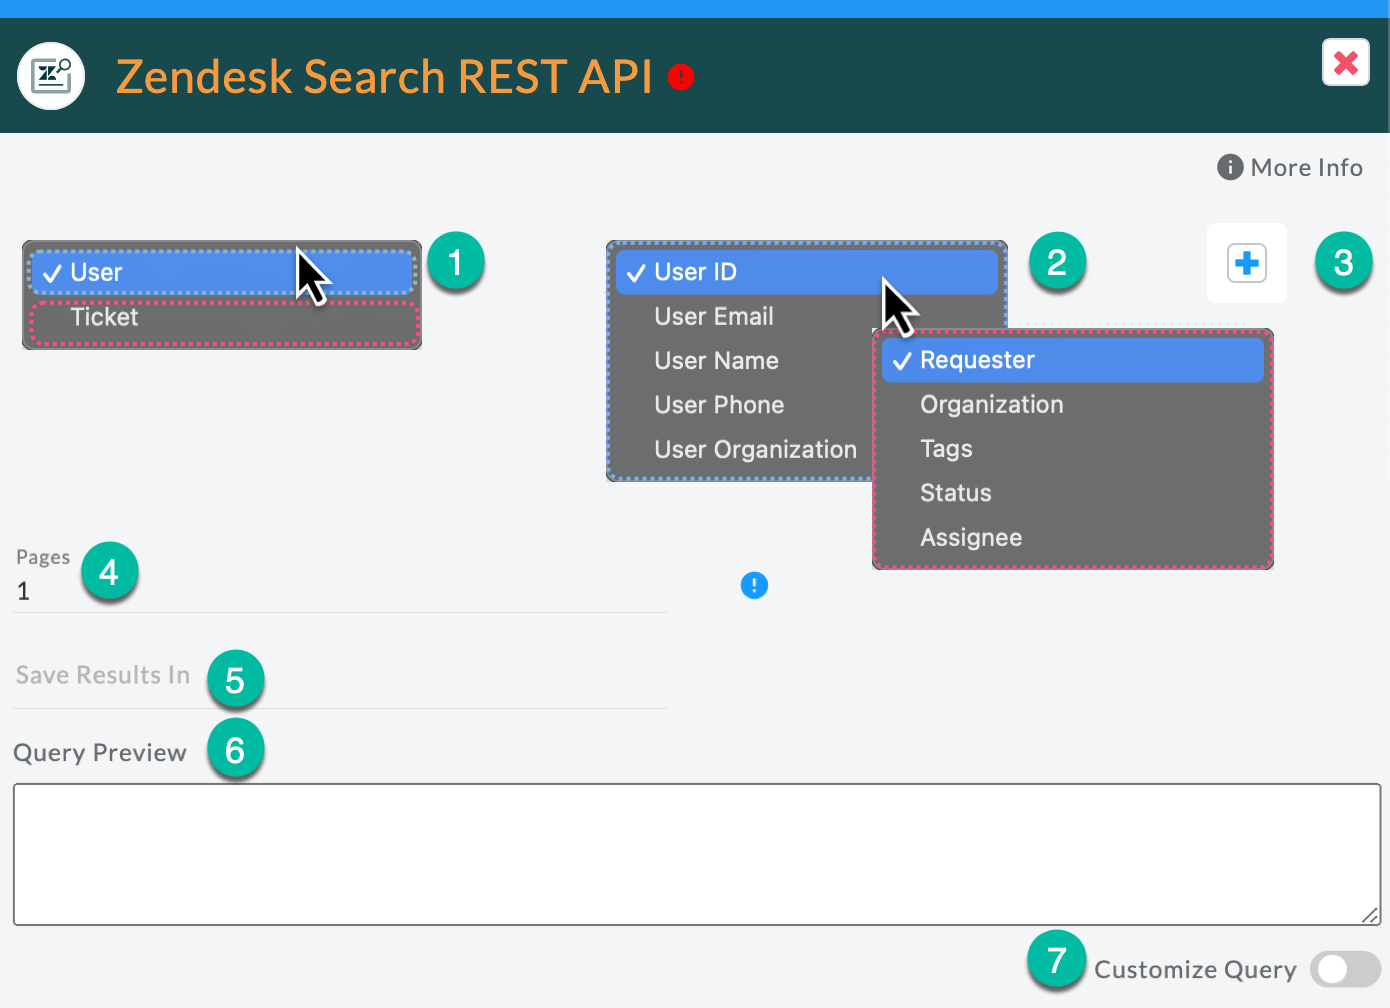
Task: Select User in the search type menu
Action: coord(222,272)
